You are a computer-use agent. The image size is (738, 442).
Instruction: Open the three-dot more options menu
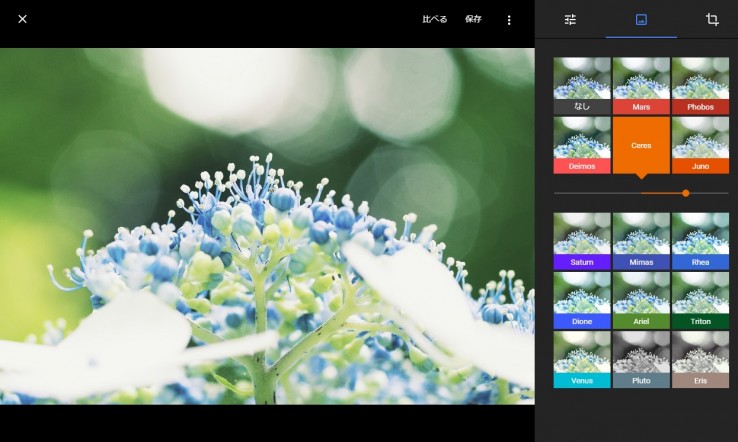508,20
